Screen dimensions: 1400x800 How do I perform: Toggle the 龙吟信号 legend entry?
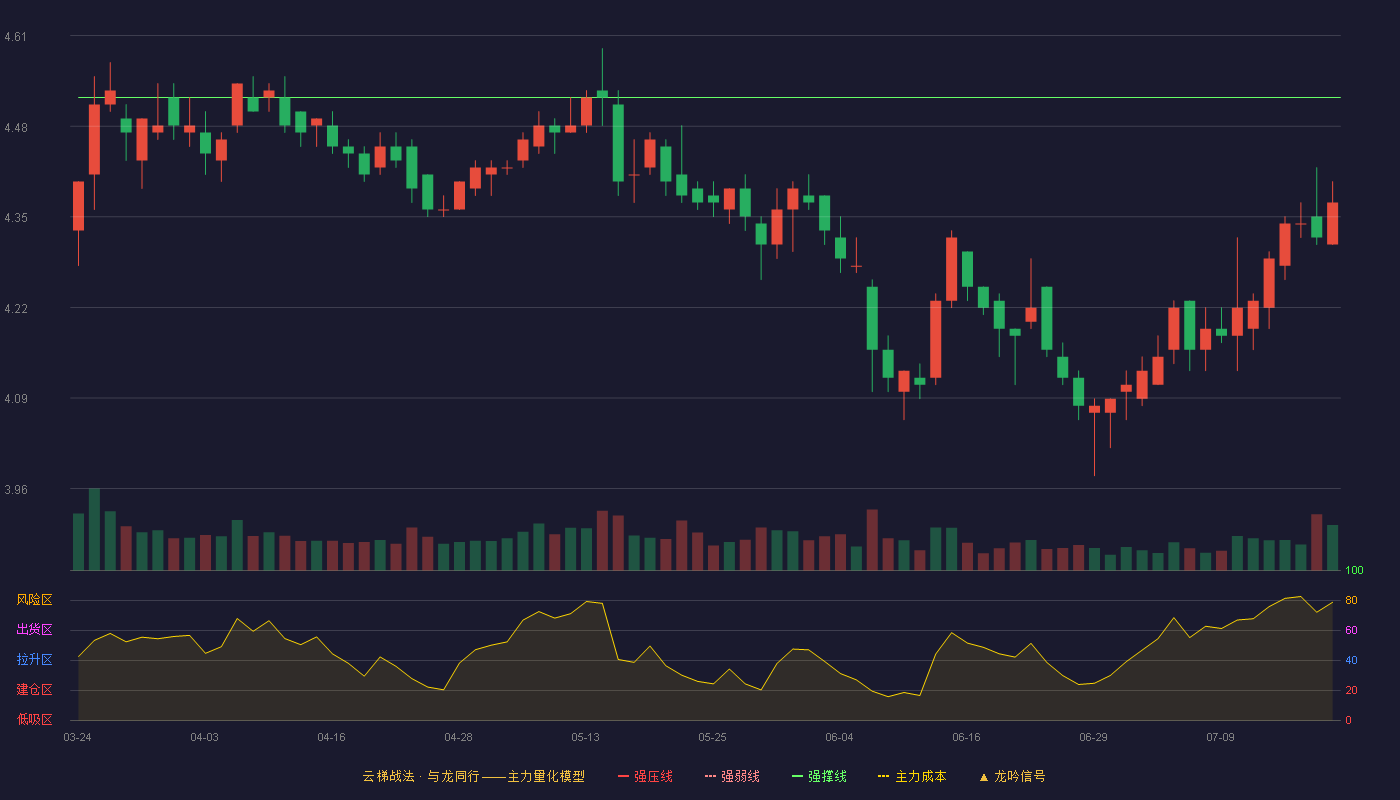click(1012, 776)
